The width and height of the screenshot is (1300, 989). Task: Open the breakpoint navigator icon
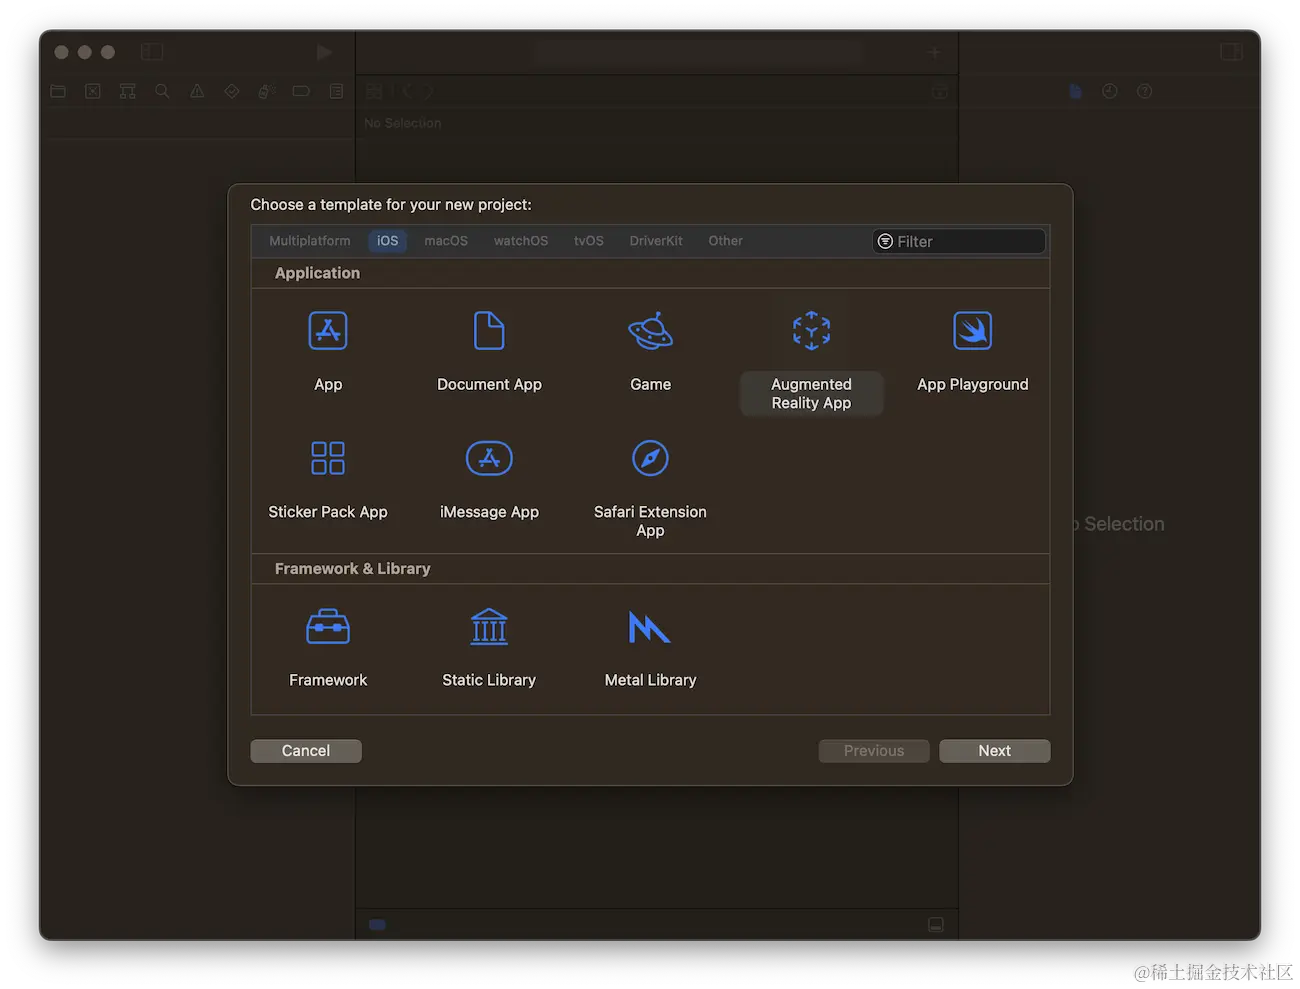pos(301,91)
